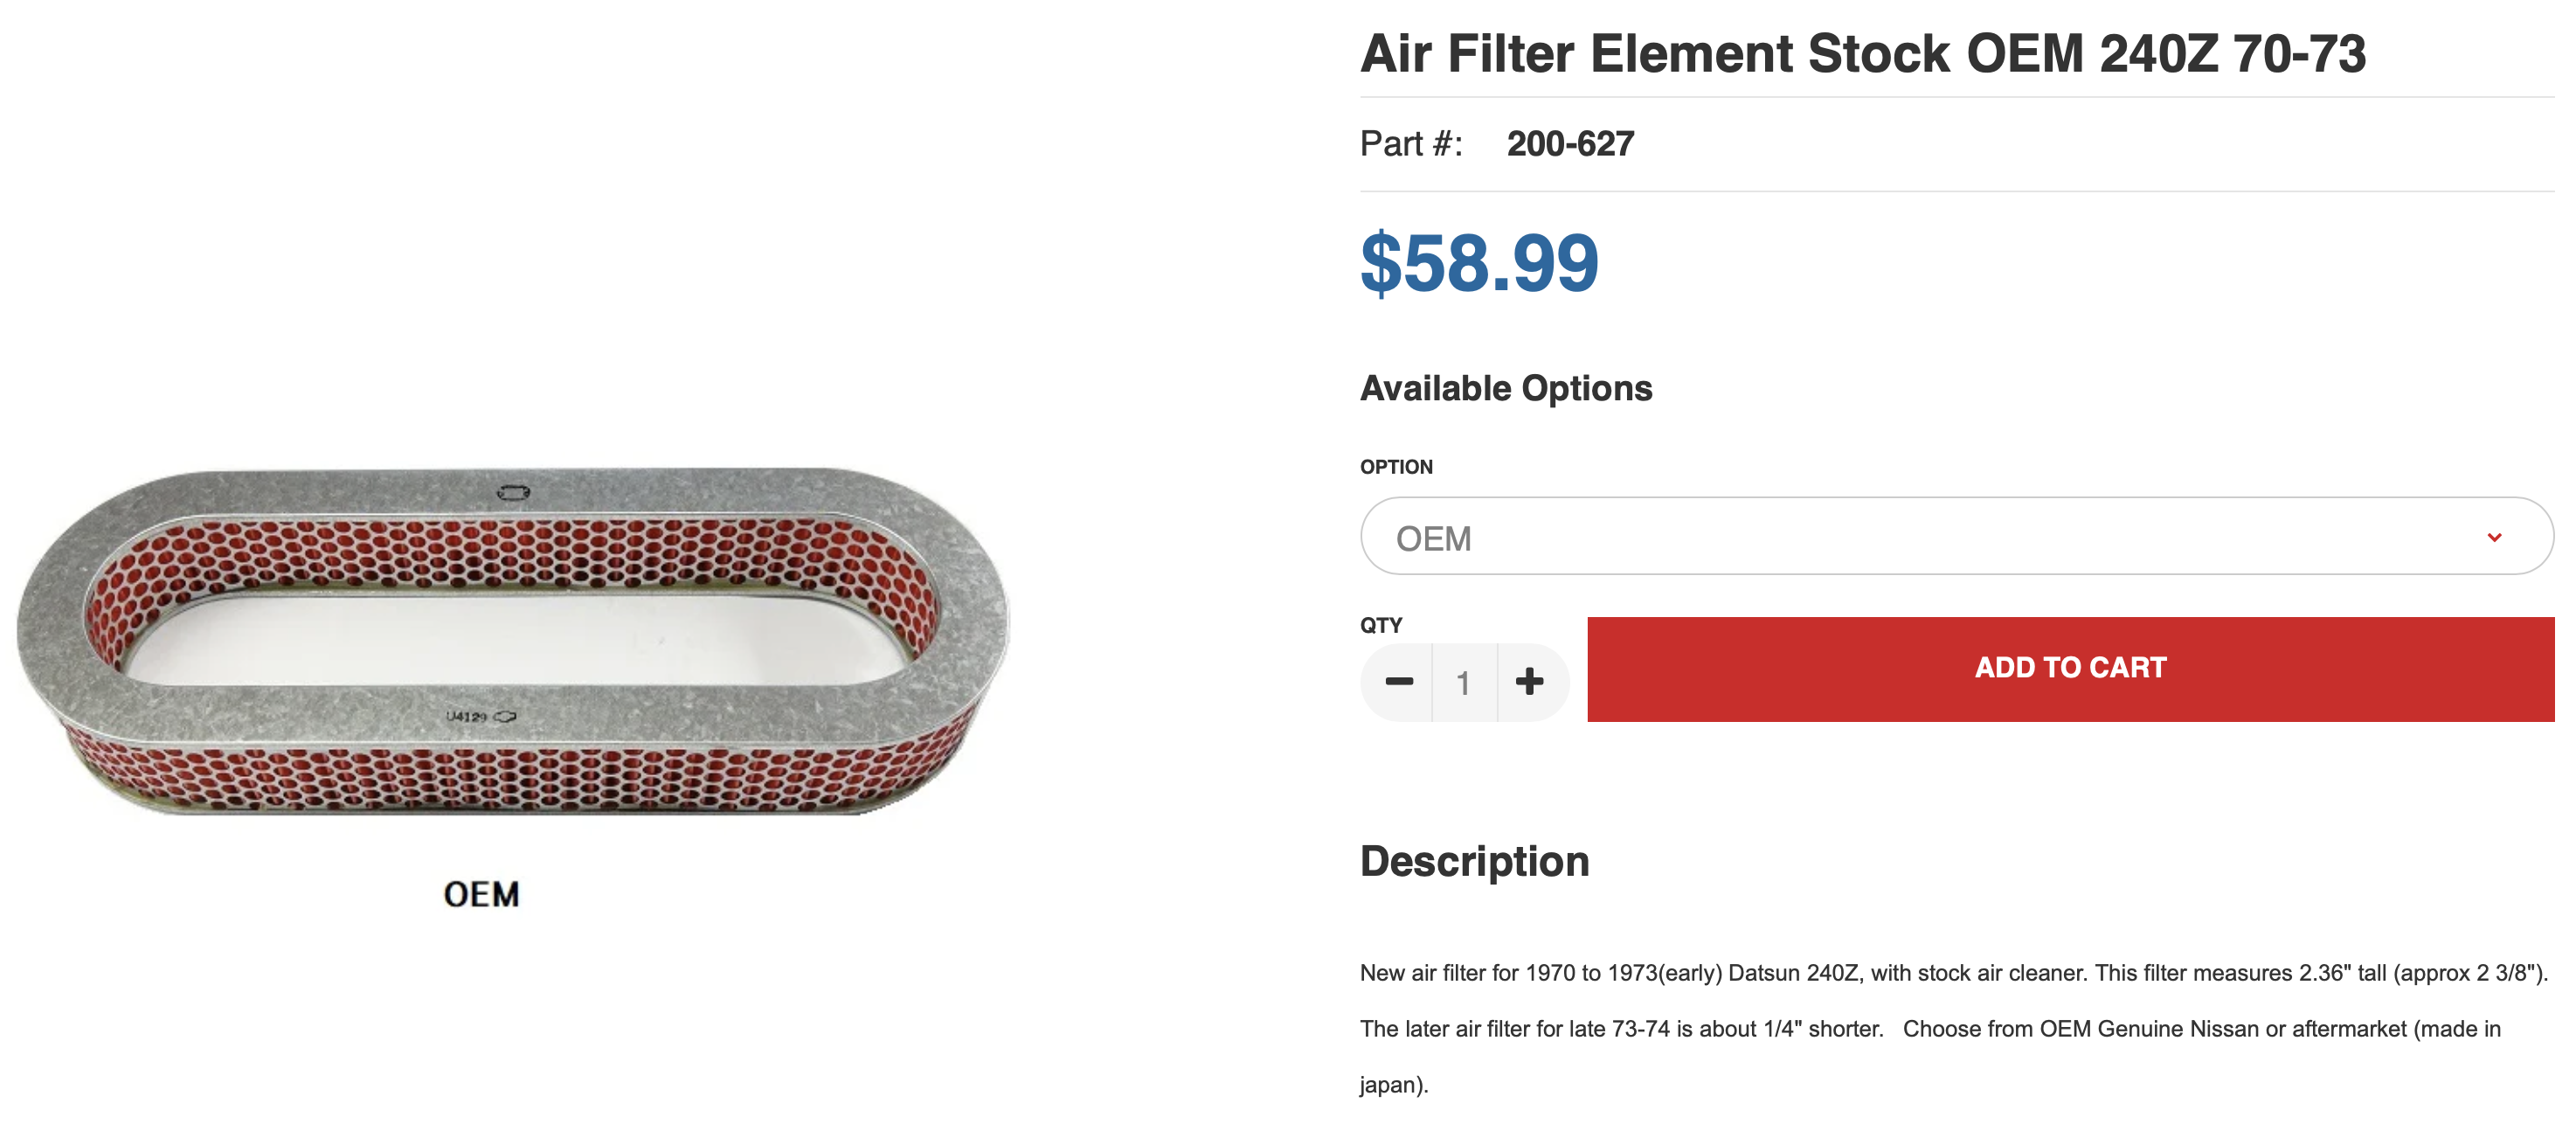Click the minus quantity icon
Screen dimensions: 2576x1138
1398,682
